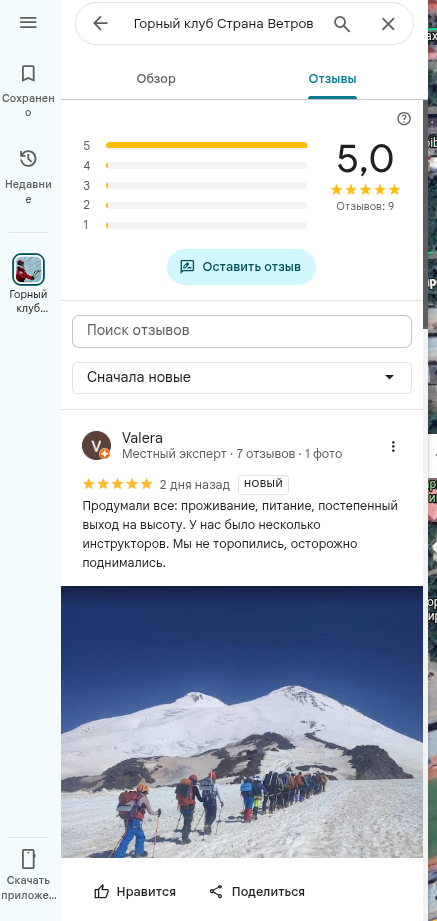Viewport: 437px width, 921px height.
Task: Click the Поиск отзывов input field
Action: coord(242,331)
